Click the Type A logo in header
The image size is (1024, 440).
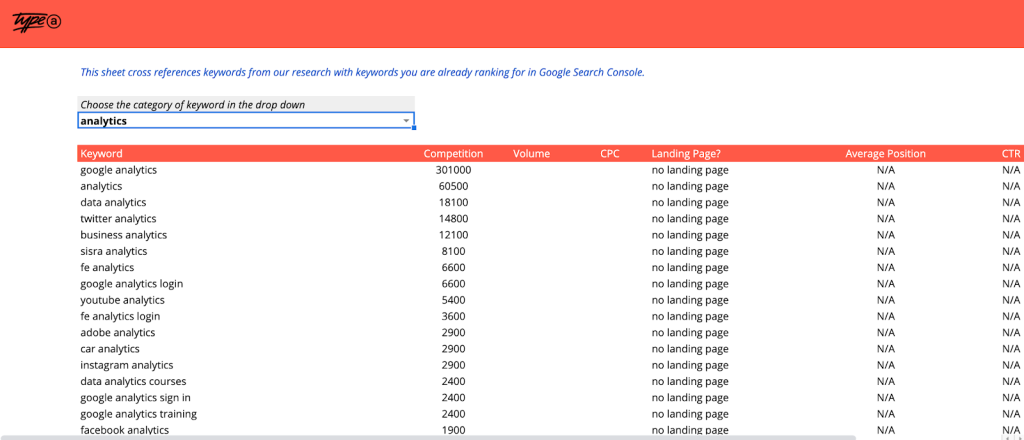click(37, 22)
